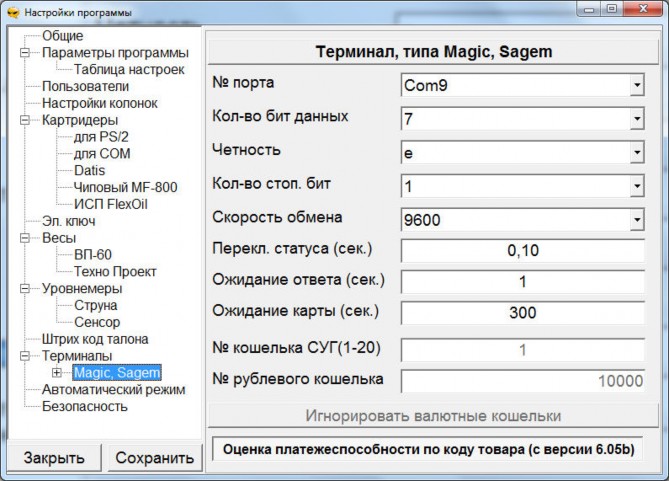The width and height of the screenshot is (669, 481).
Task: Click the № кошелька СУГ(1-20) field
Action: pyautogui.click(x=523, y=350)
